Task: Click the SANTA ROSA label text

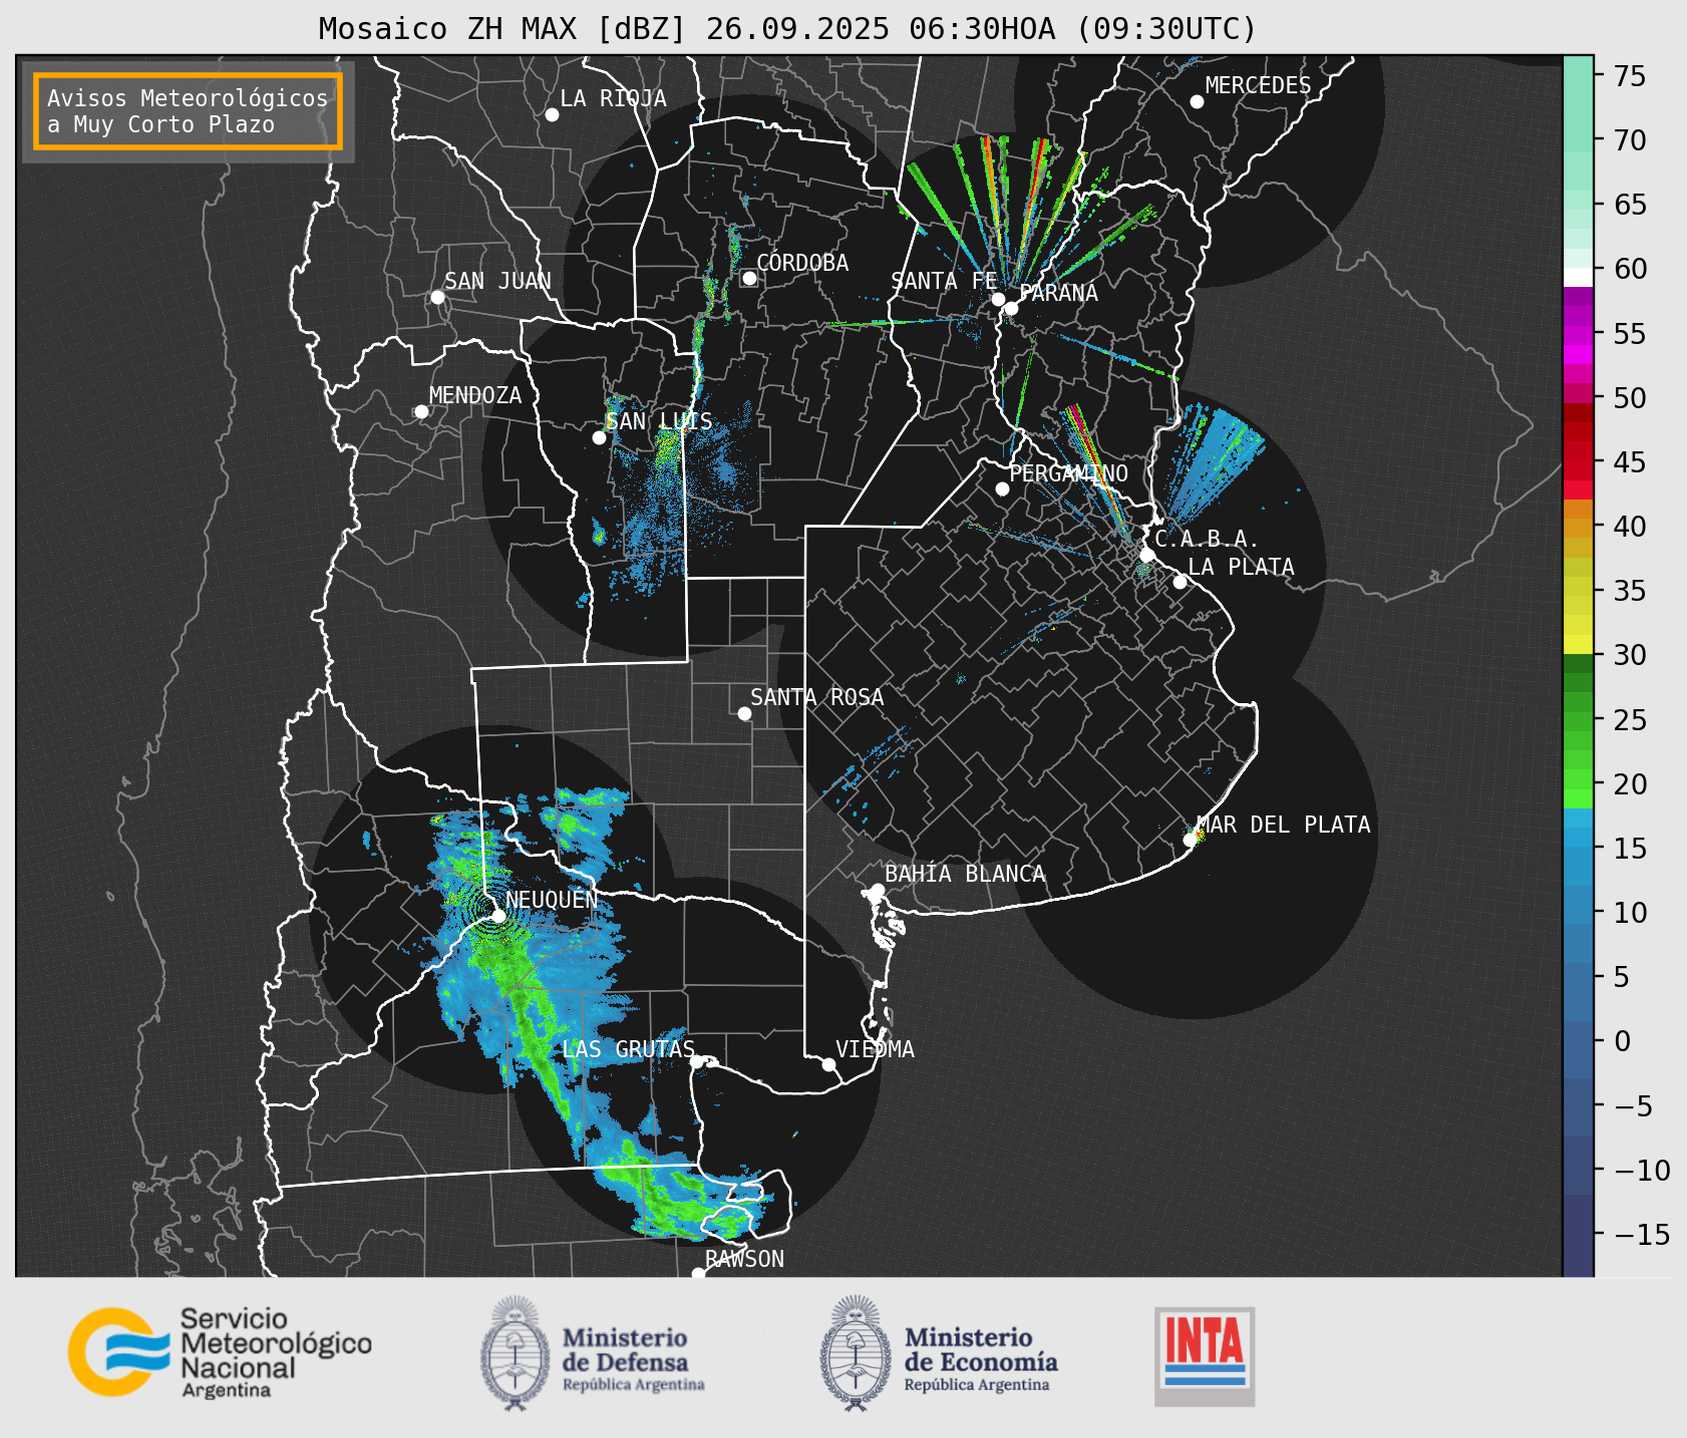Action: tap(817, 697)
